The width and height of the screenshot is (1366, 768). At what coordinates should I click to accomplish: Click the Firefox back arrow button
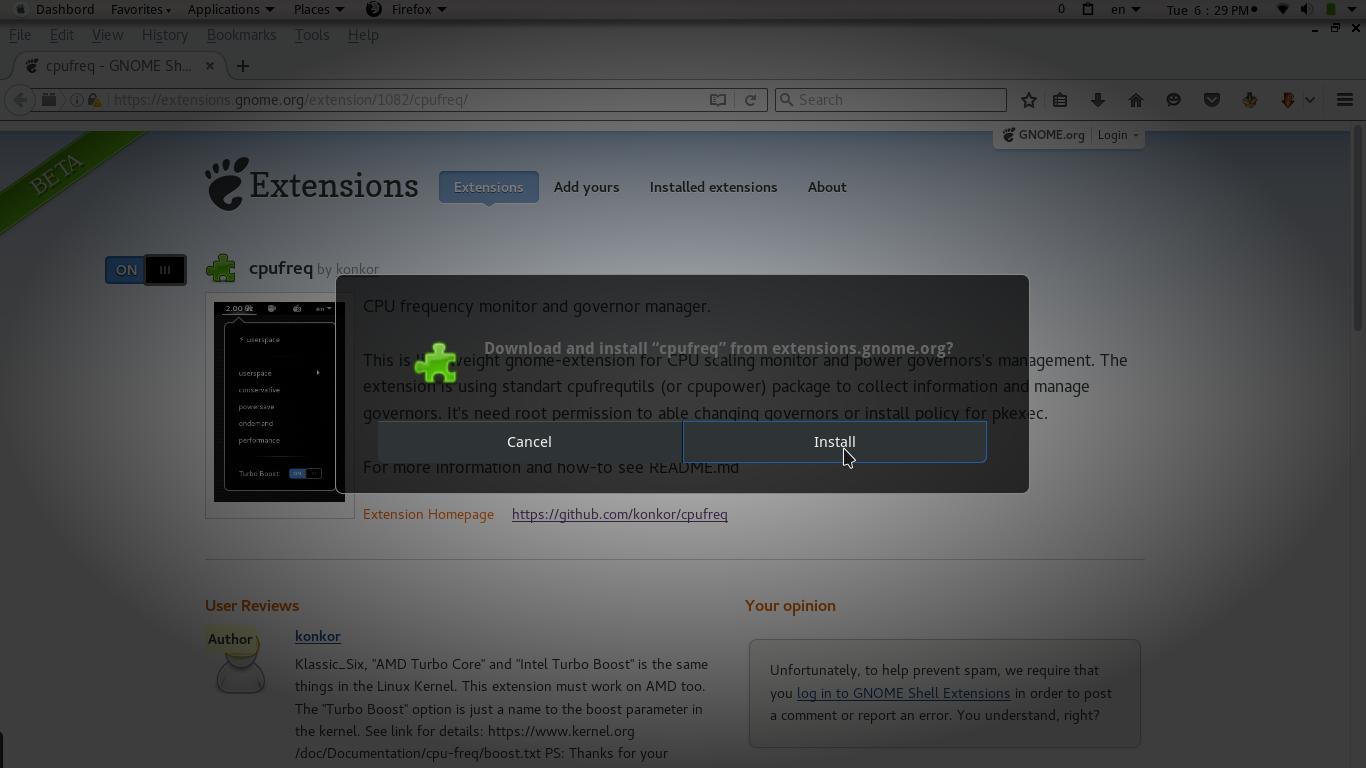point(20,100)
